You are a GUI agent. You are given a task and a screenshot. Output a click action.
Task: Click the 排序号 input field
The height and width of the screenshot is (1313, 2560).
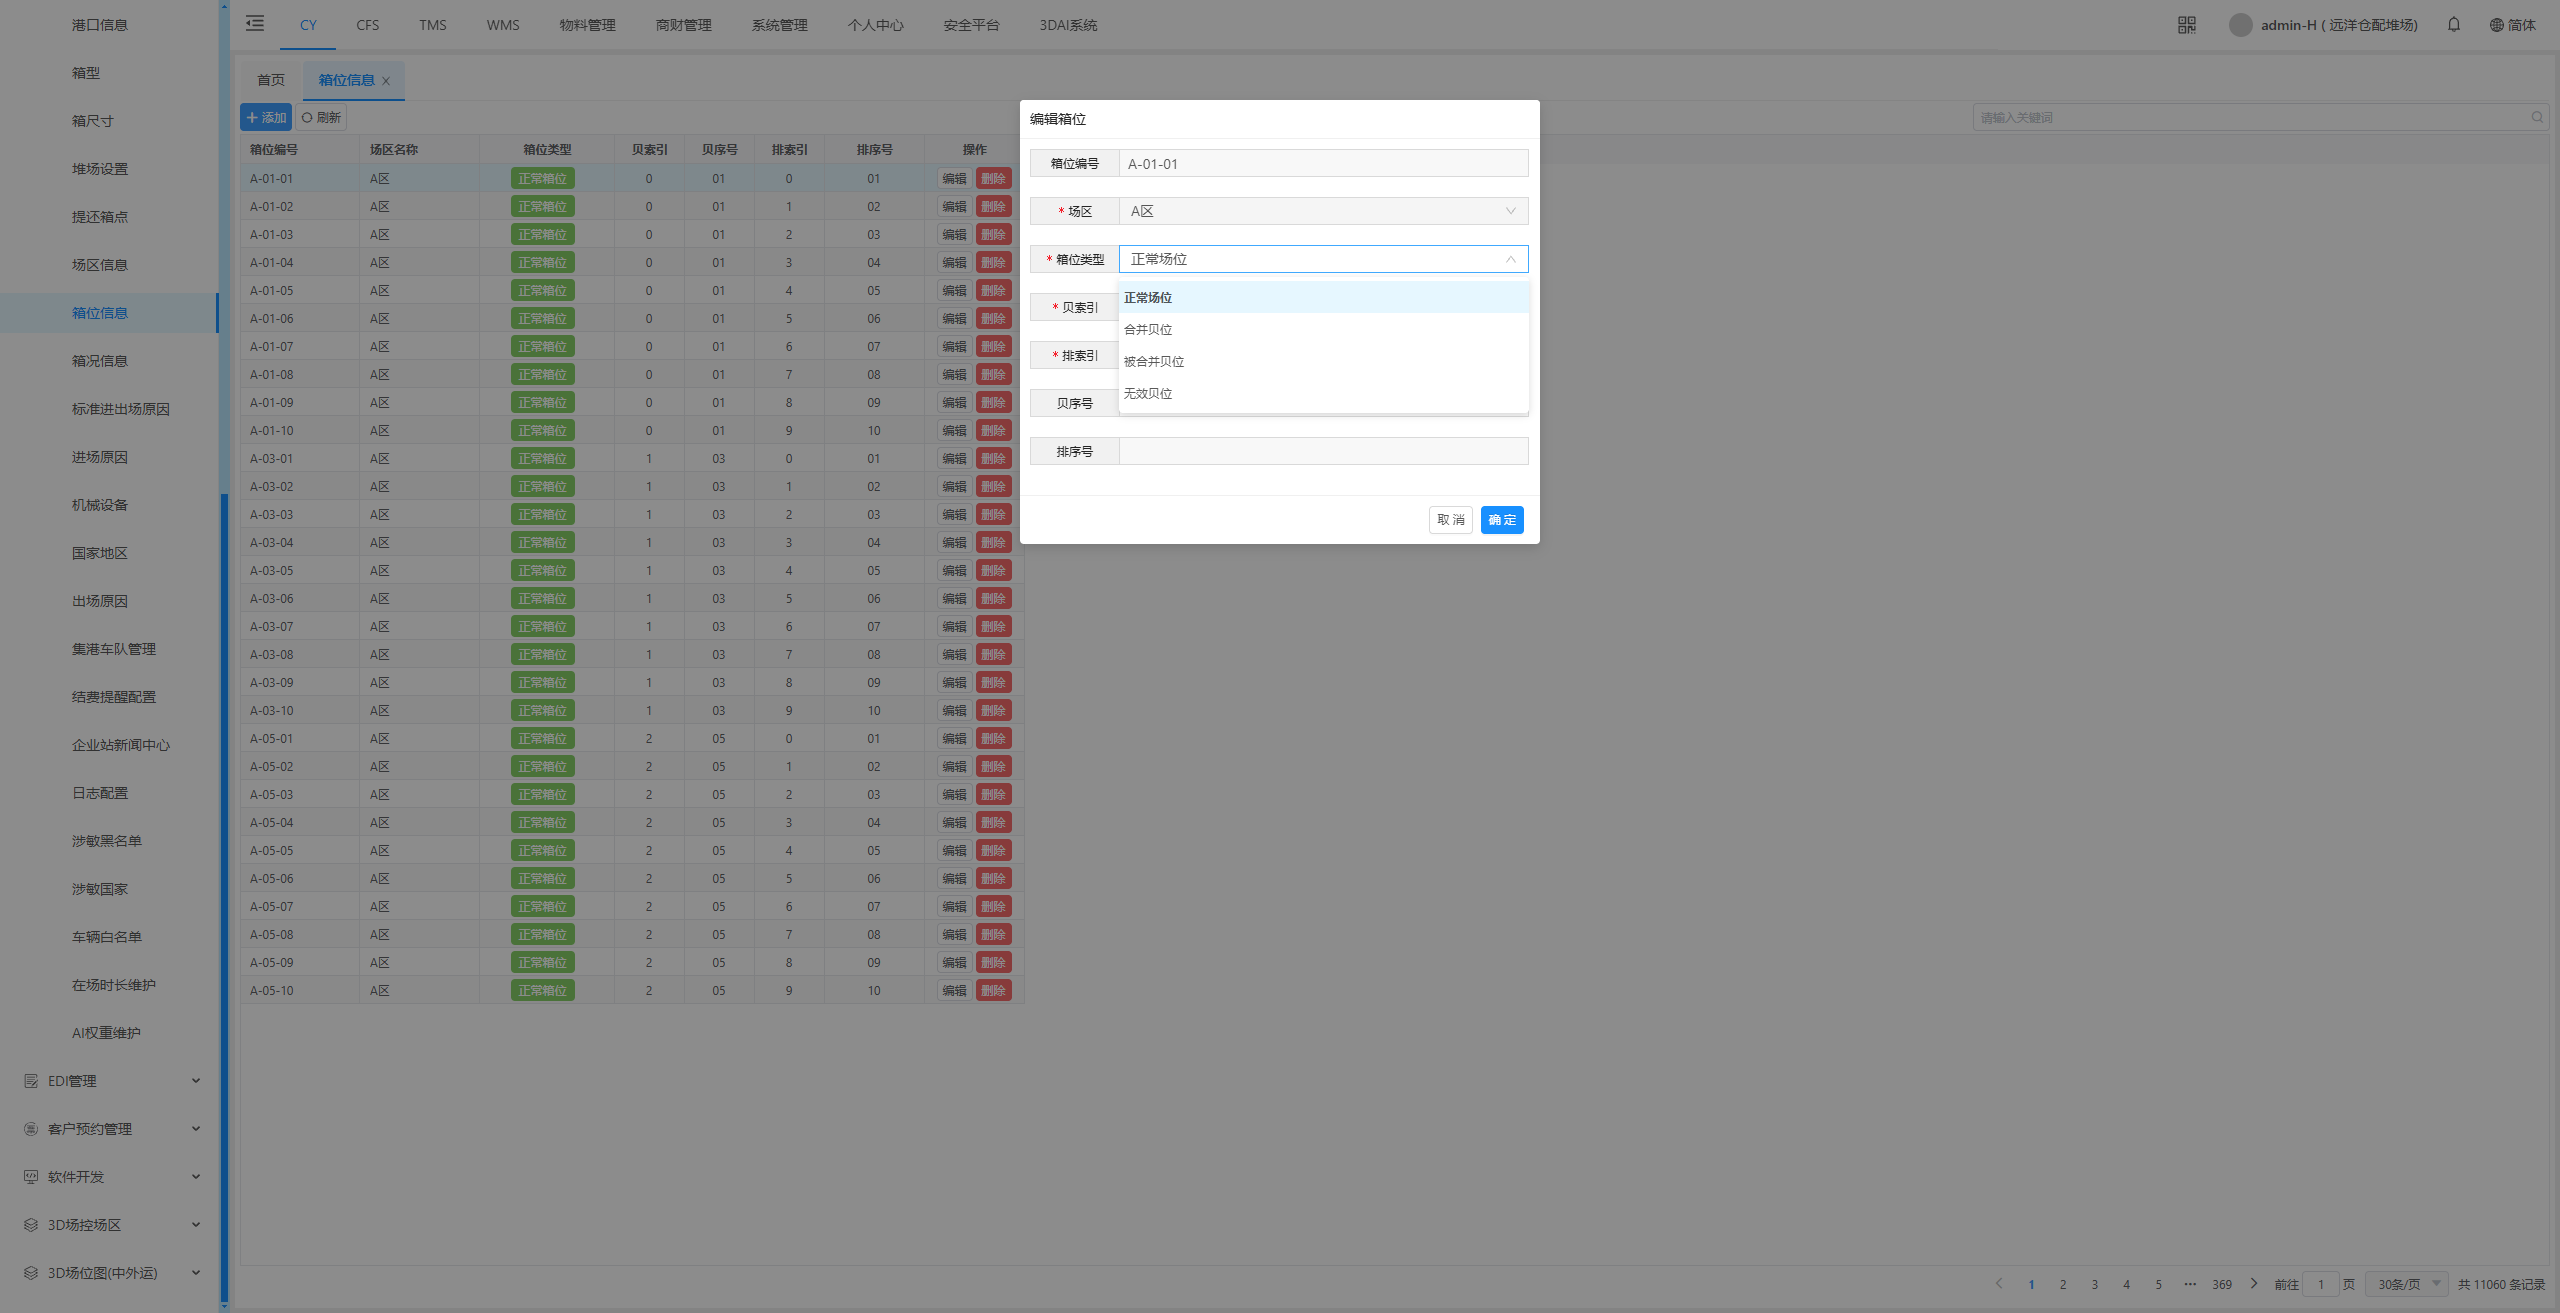[1322, 451]
